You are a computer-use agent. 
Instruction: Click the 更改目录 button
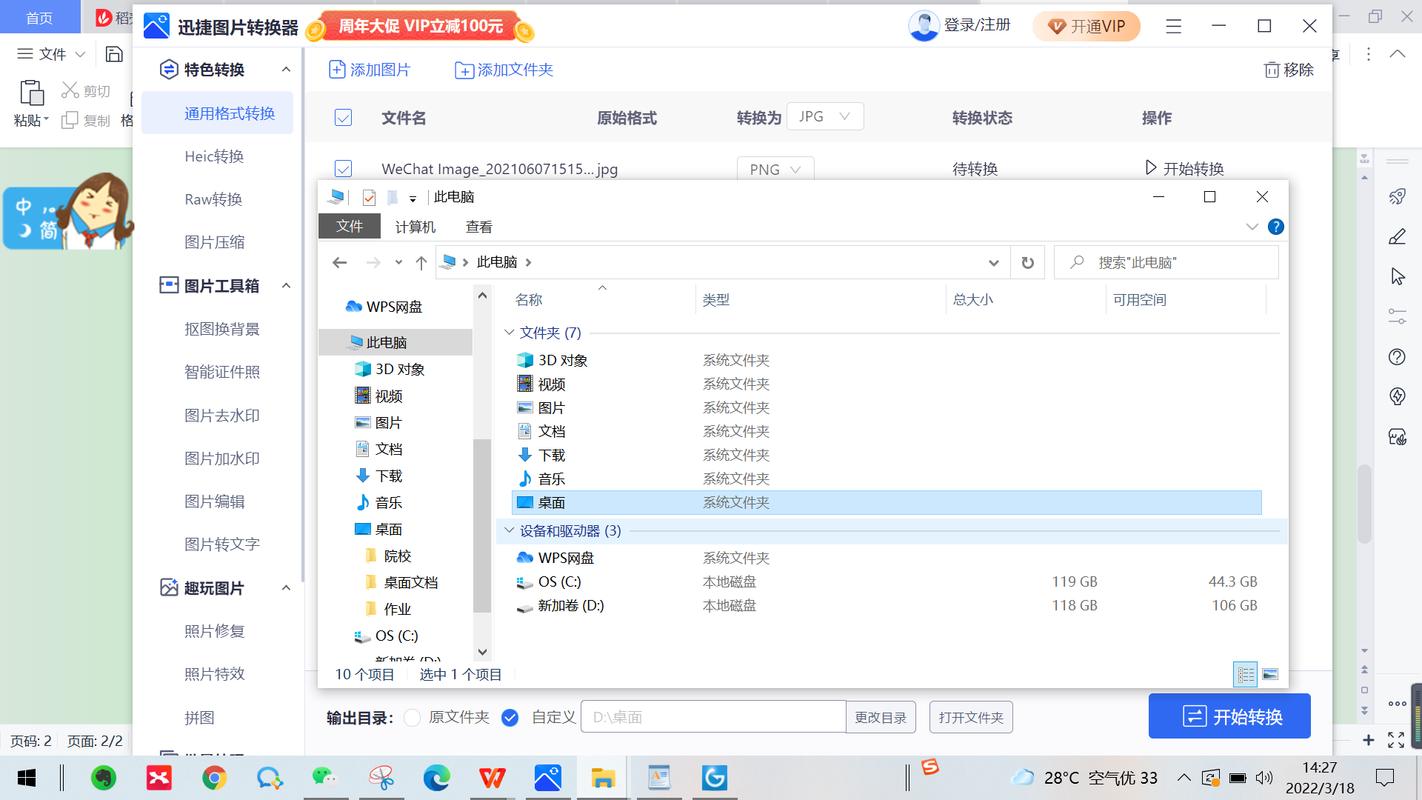coord(880,716)
